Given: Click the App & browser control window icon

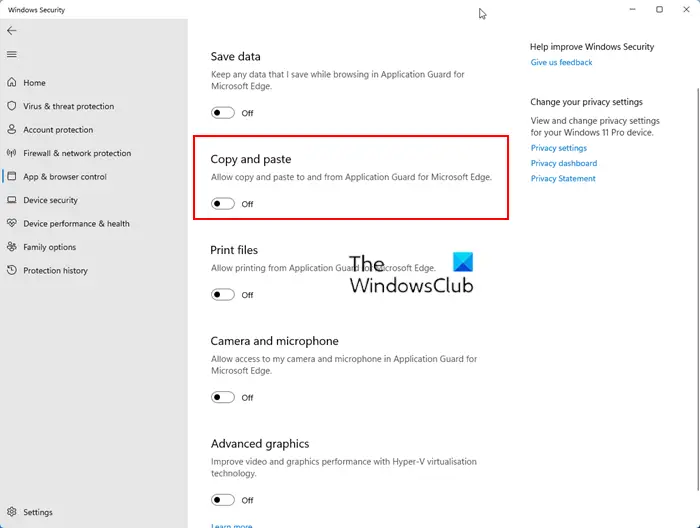Looking at the screenshot, I should (x=12, y=176).
